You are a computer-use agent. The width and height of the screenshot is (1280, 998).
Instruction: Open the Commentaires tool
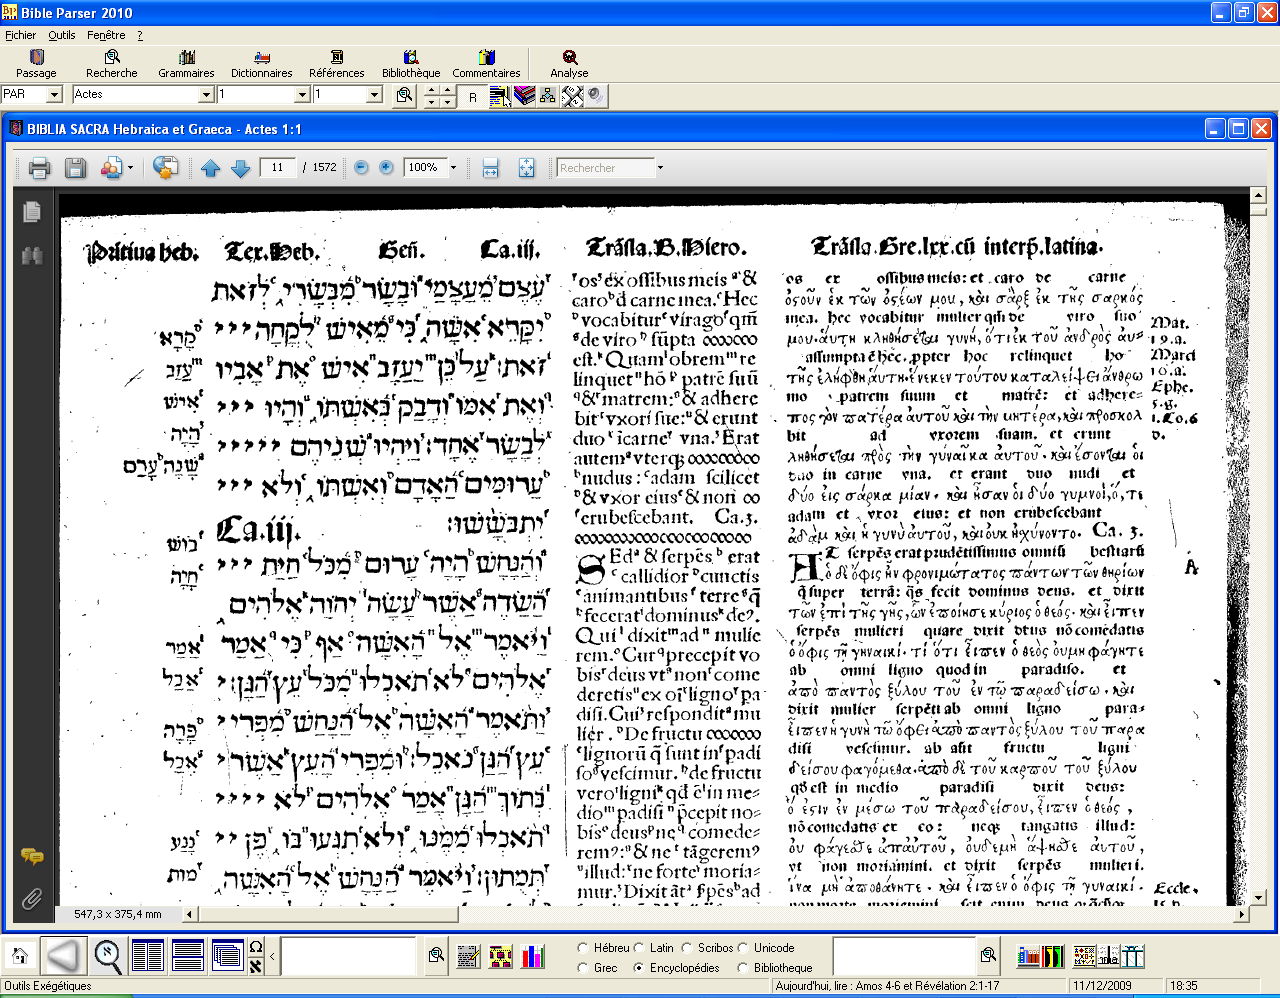[486, 64]
